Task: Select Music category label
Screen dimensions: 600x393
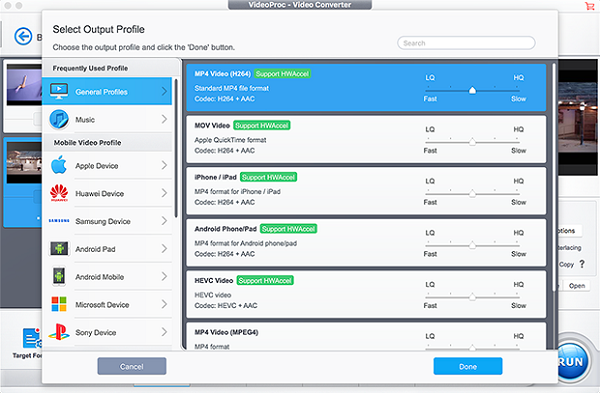Action: [85, 120]
